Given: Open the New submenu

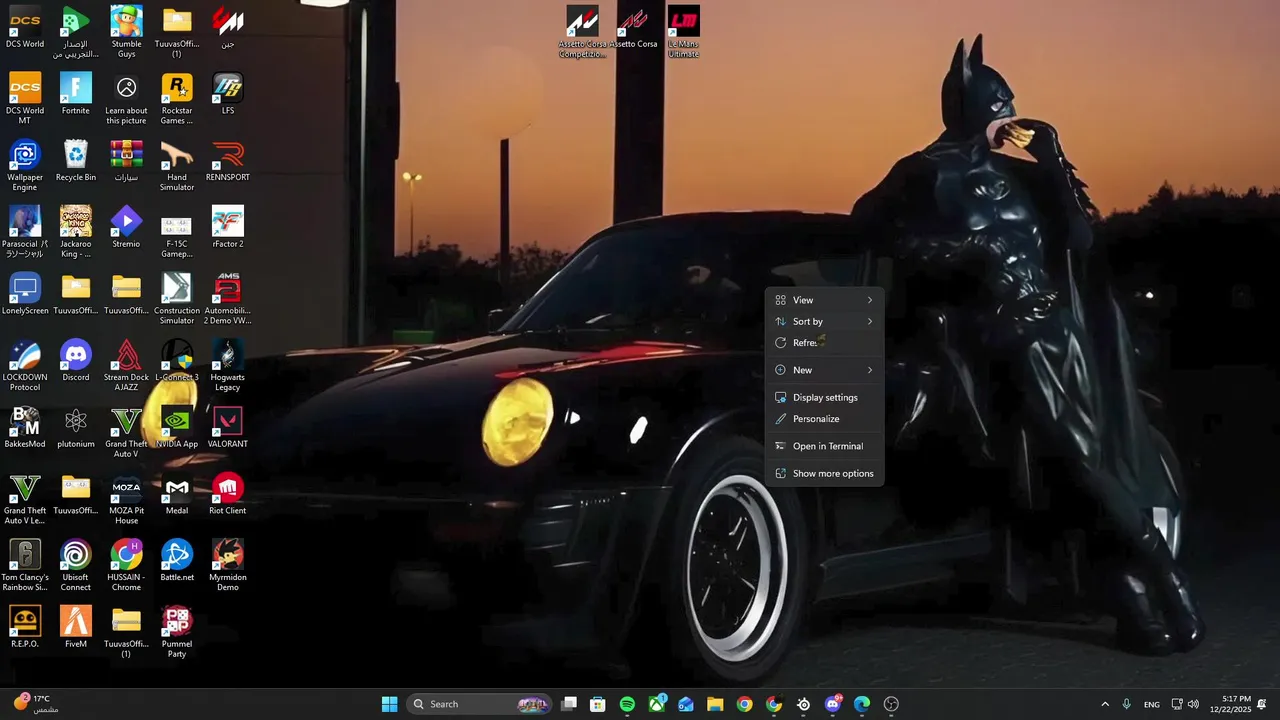Looking at the screenshot, I should pos(825,370).
